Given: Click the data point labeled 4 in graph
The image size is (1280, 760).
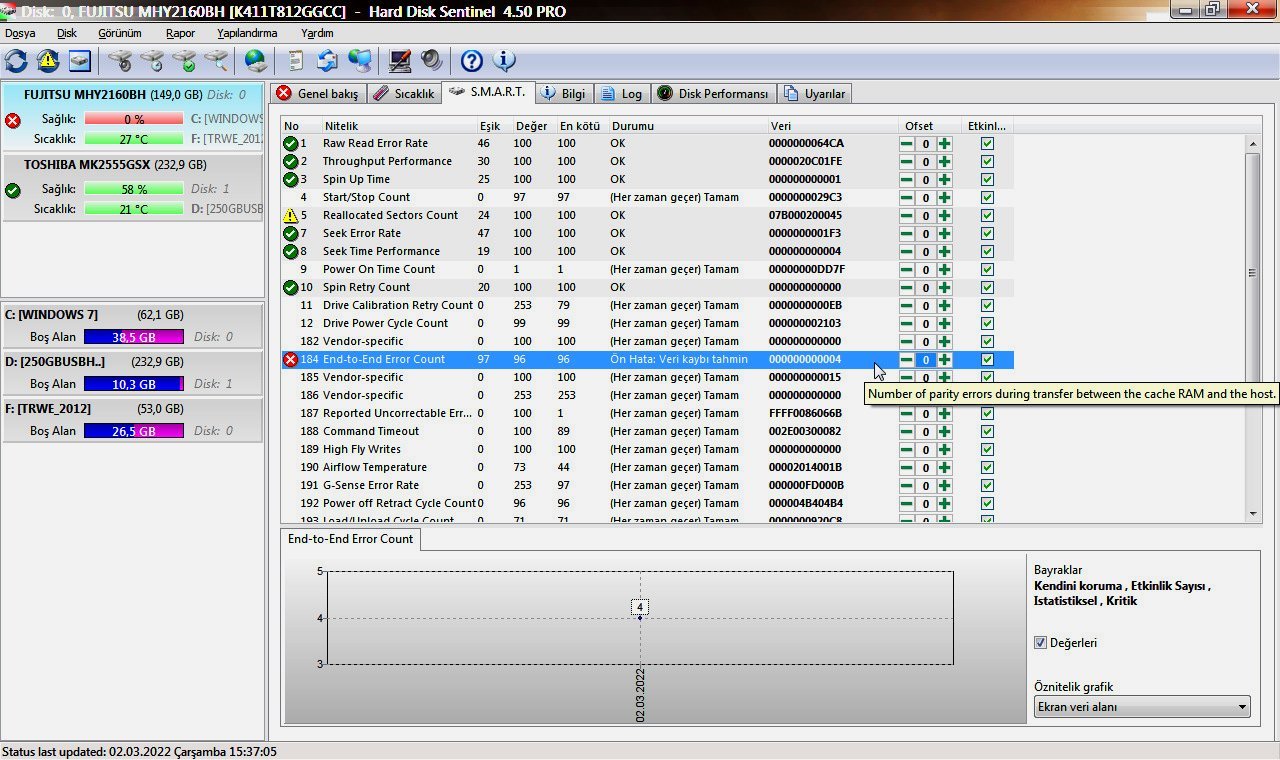Looking at the screenshot, I should coord(640,607).
